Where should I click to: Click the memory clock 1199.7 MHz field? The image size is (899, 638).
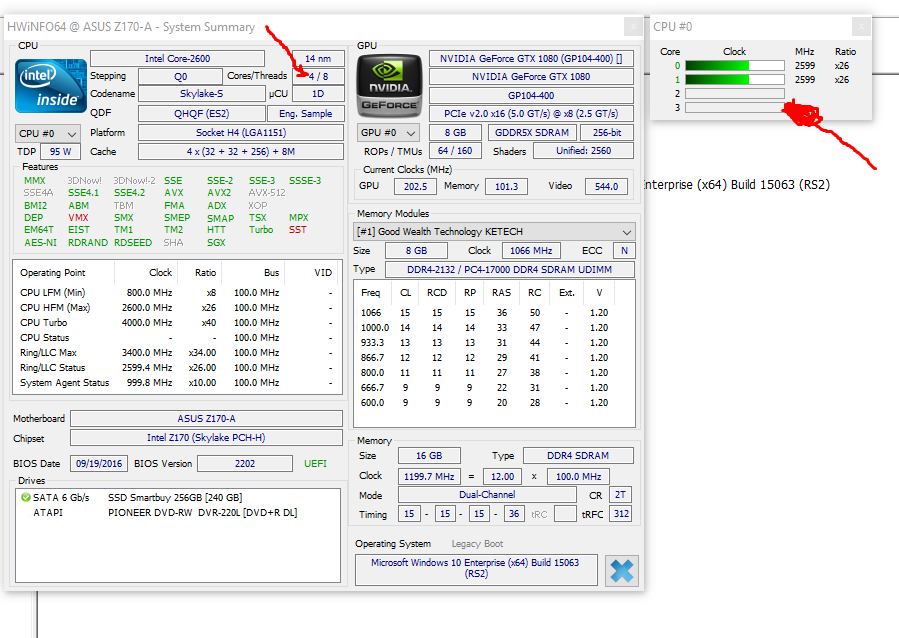pos(429,476)
